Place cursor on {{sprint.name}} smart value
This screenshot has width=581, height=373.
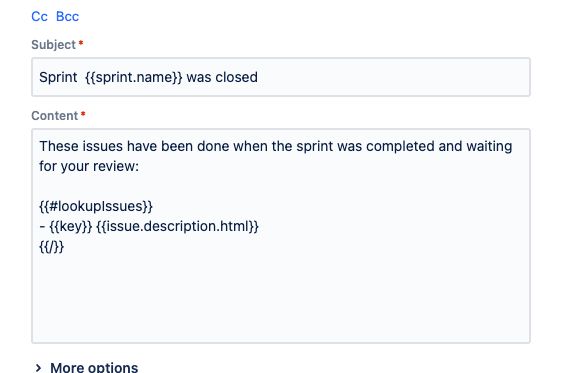pyautogui.click(x=134, y=77)
